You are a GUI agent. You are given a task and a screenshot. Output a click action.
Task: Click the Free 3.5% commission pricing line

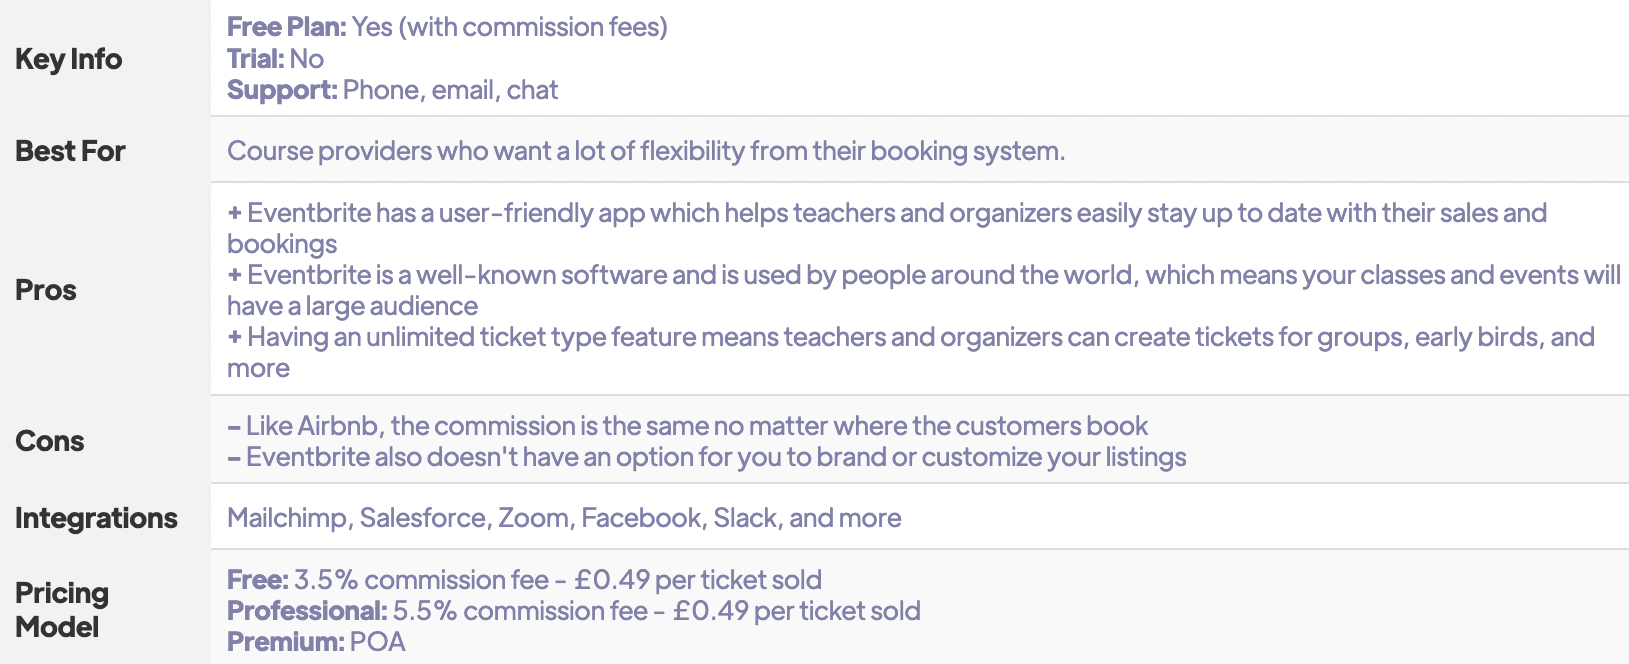pos(524,580)
